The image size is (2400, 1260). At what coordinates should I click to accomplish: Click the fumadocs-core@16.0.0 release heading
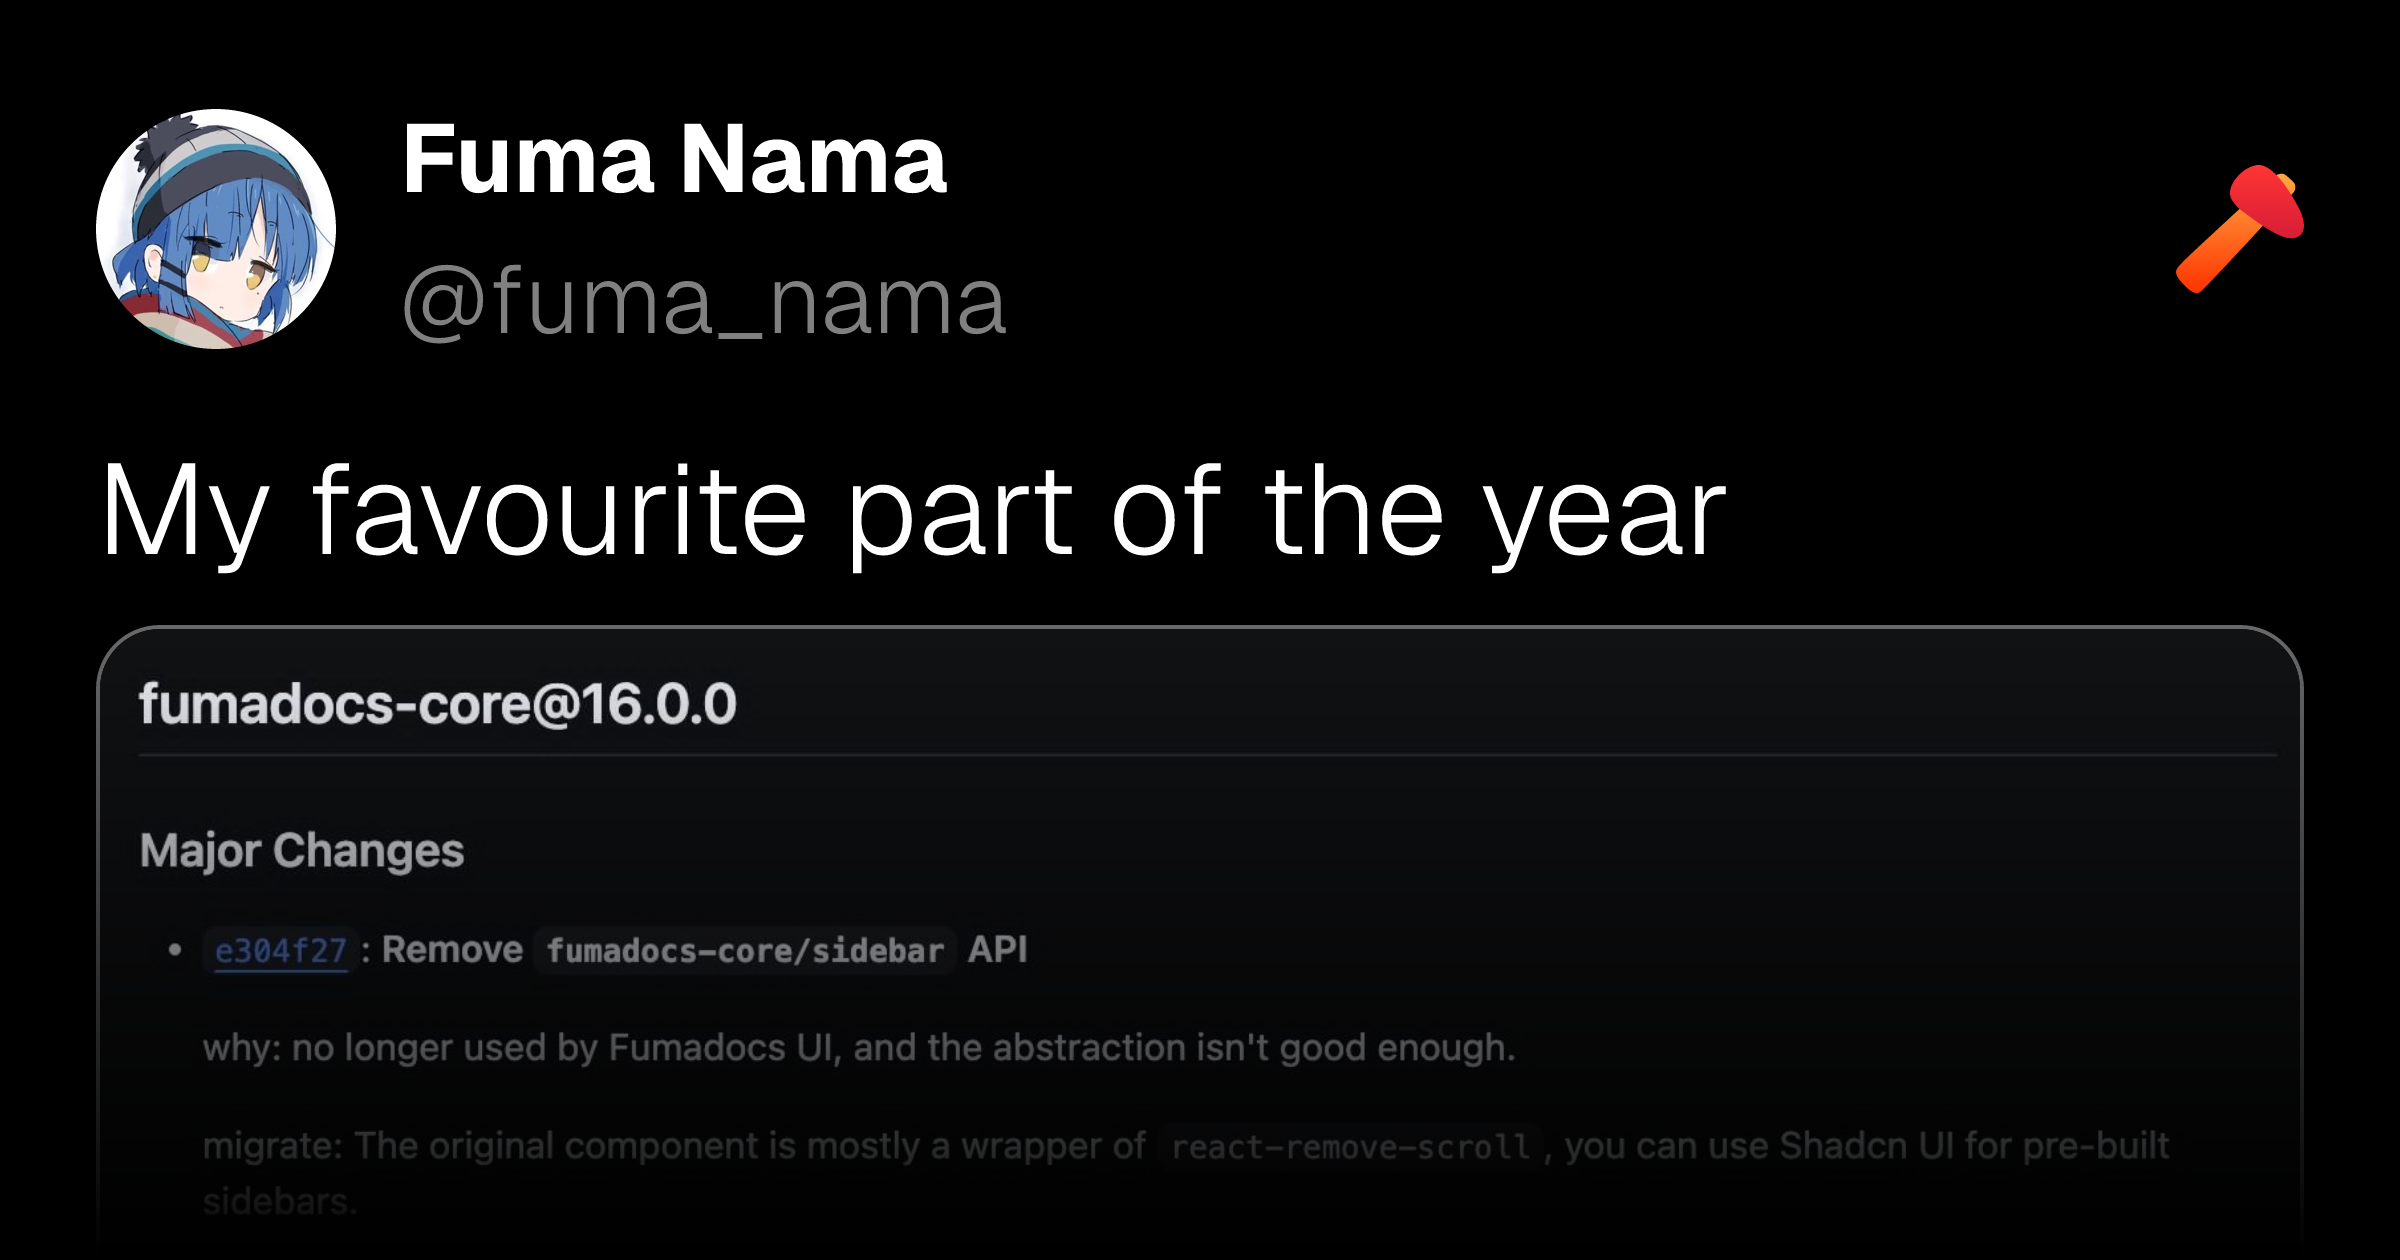click(x=438, y=704)
